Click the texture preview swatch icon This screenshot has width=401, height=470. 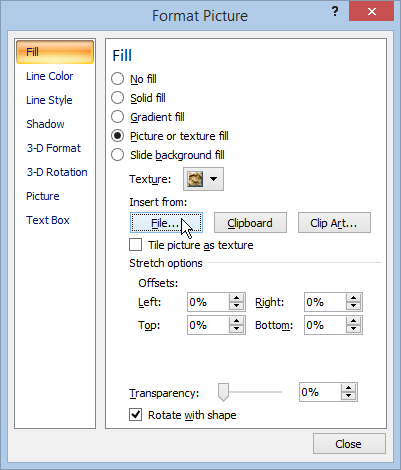[x=195, y=179]
